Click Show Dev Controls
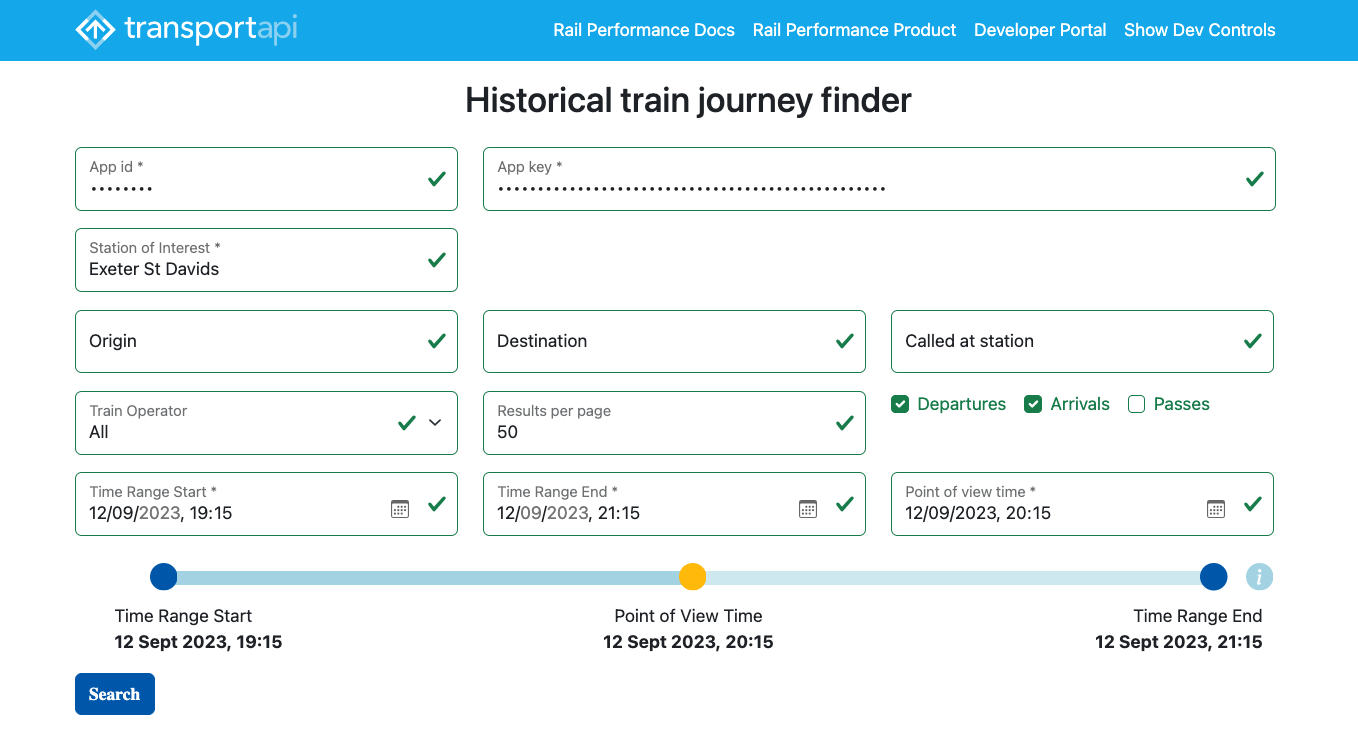This screenshot has height=733, width=1358. [x=1200, y=30]
